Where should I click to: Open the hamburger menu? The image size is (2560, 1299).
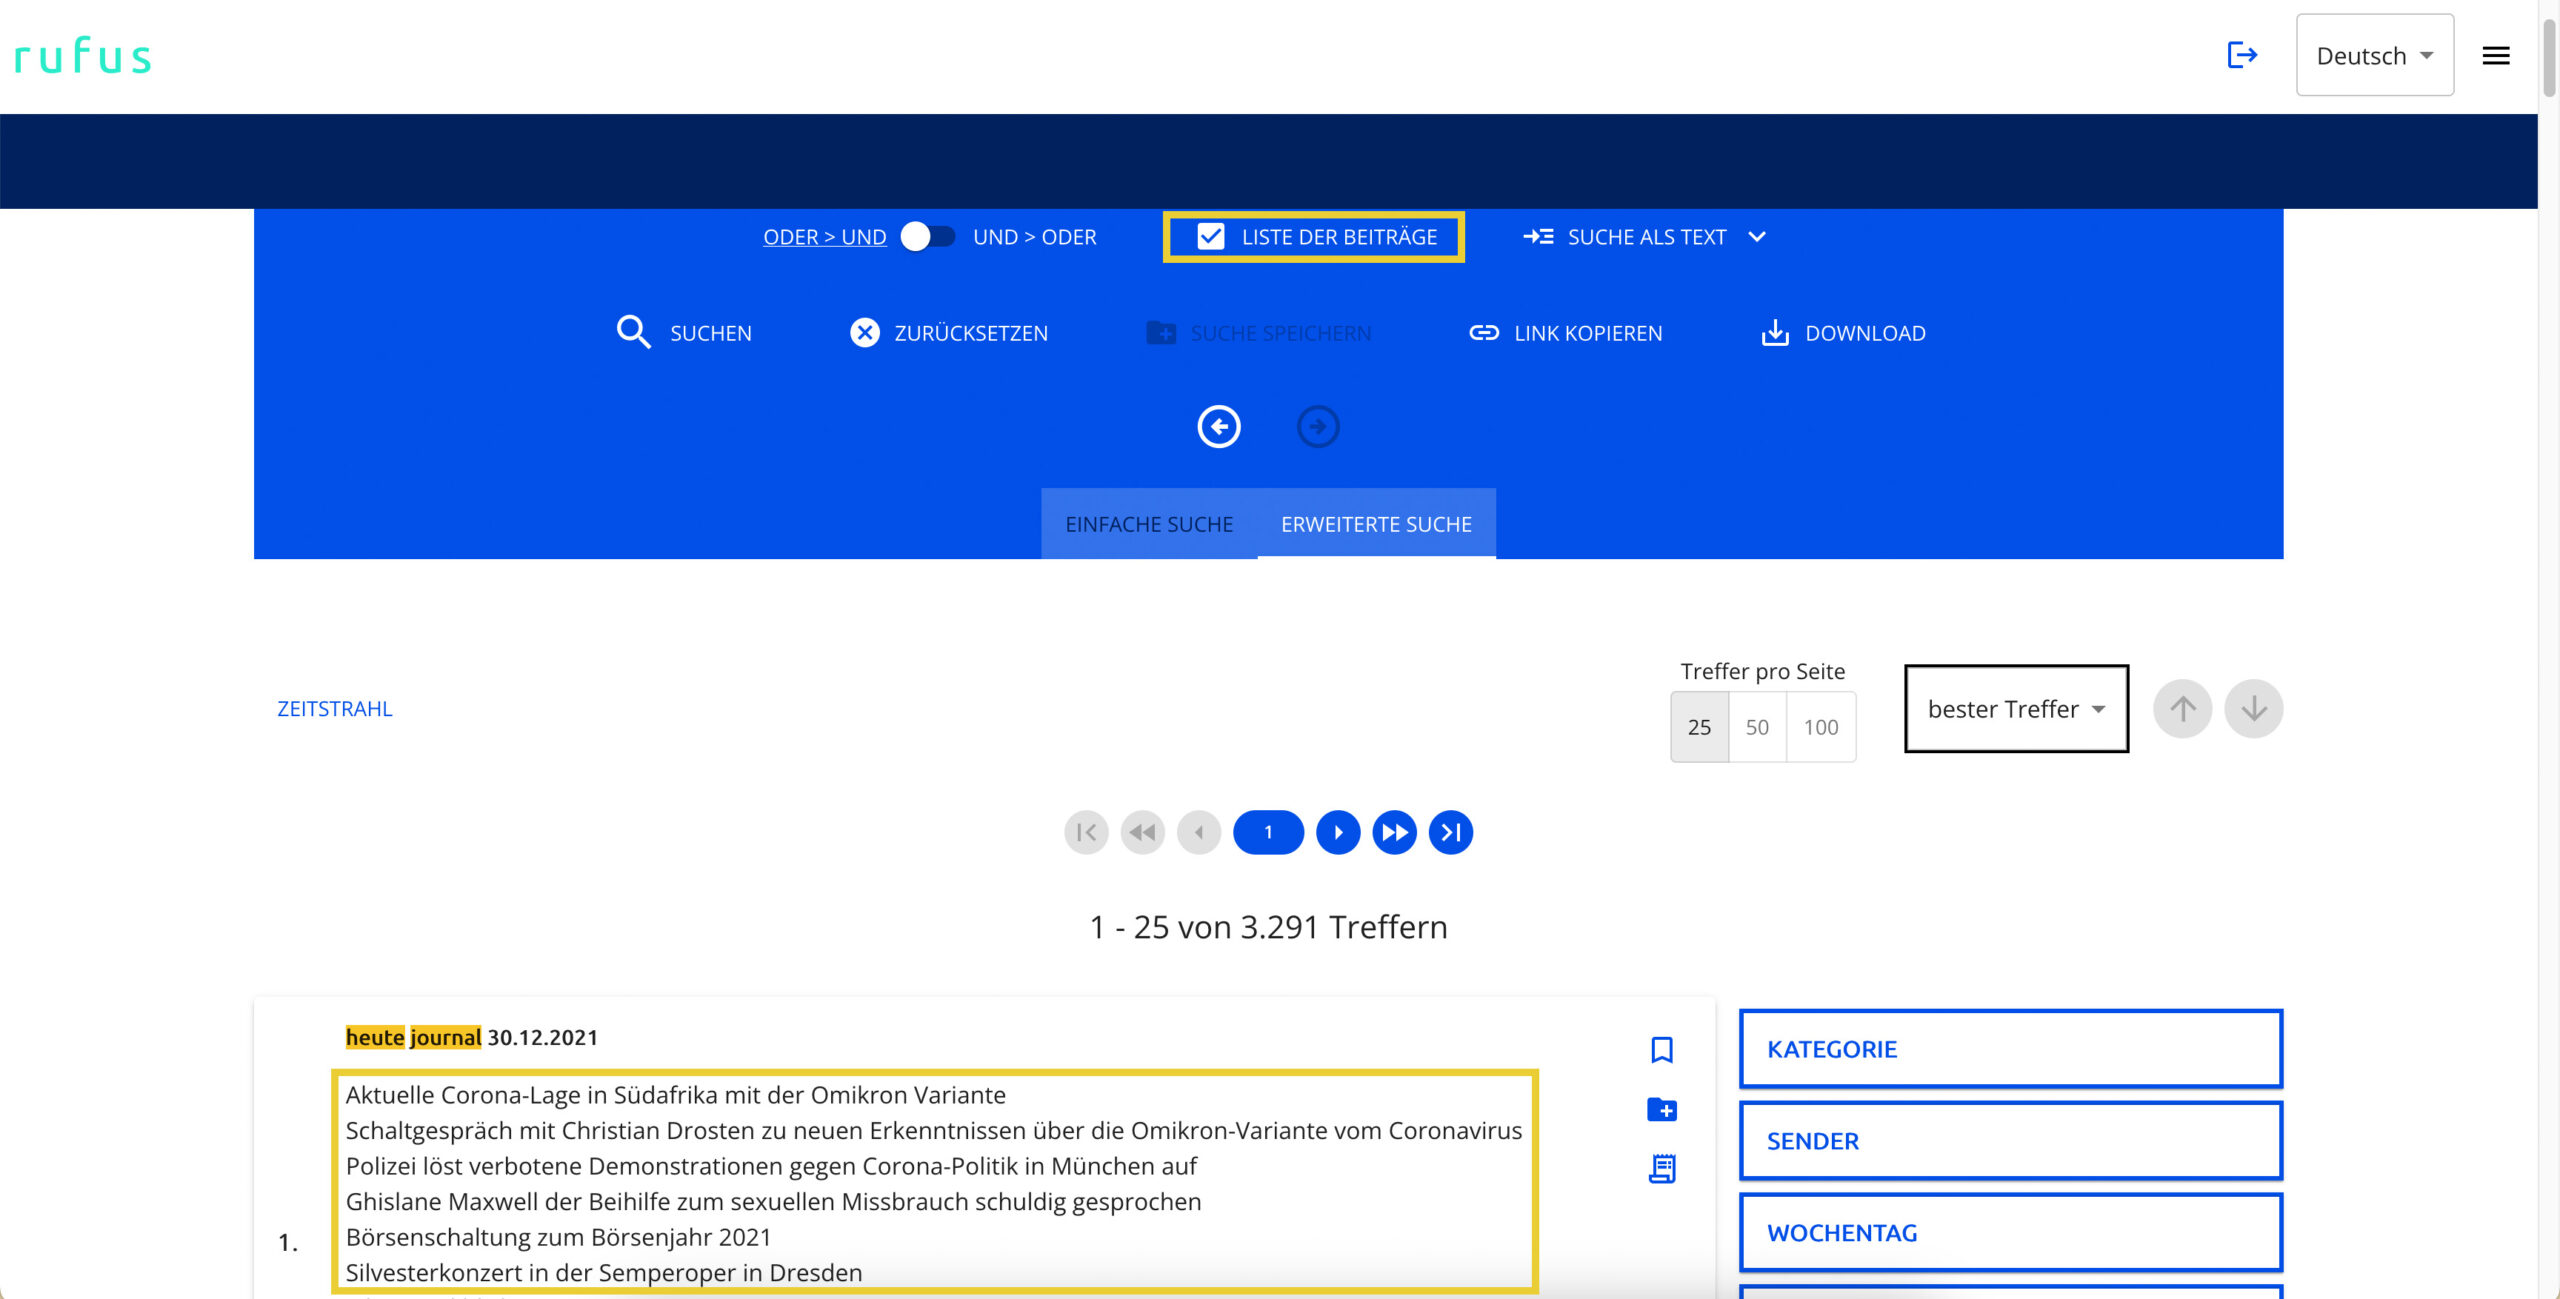pos(2495,56)
